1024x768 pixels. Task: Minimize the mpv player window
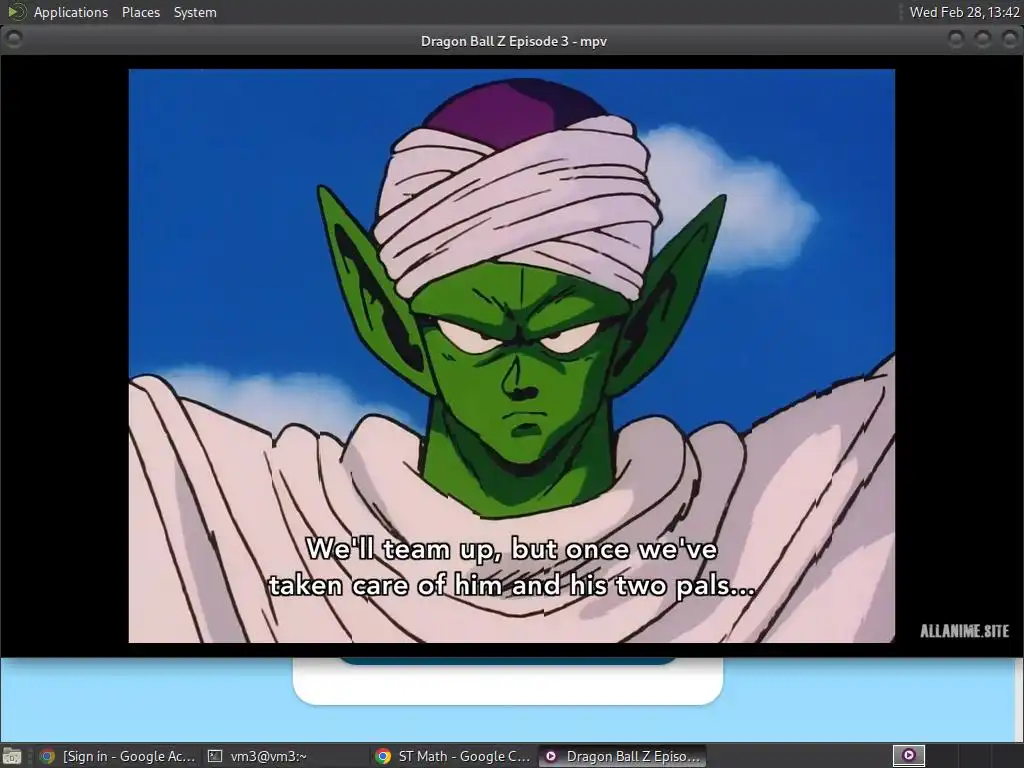[956, 39]
